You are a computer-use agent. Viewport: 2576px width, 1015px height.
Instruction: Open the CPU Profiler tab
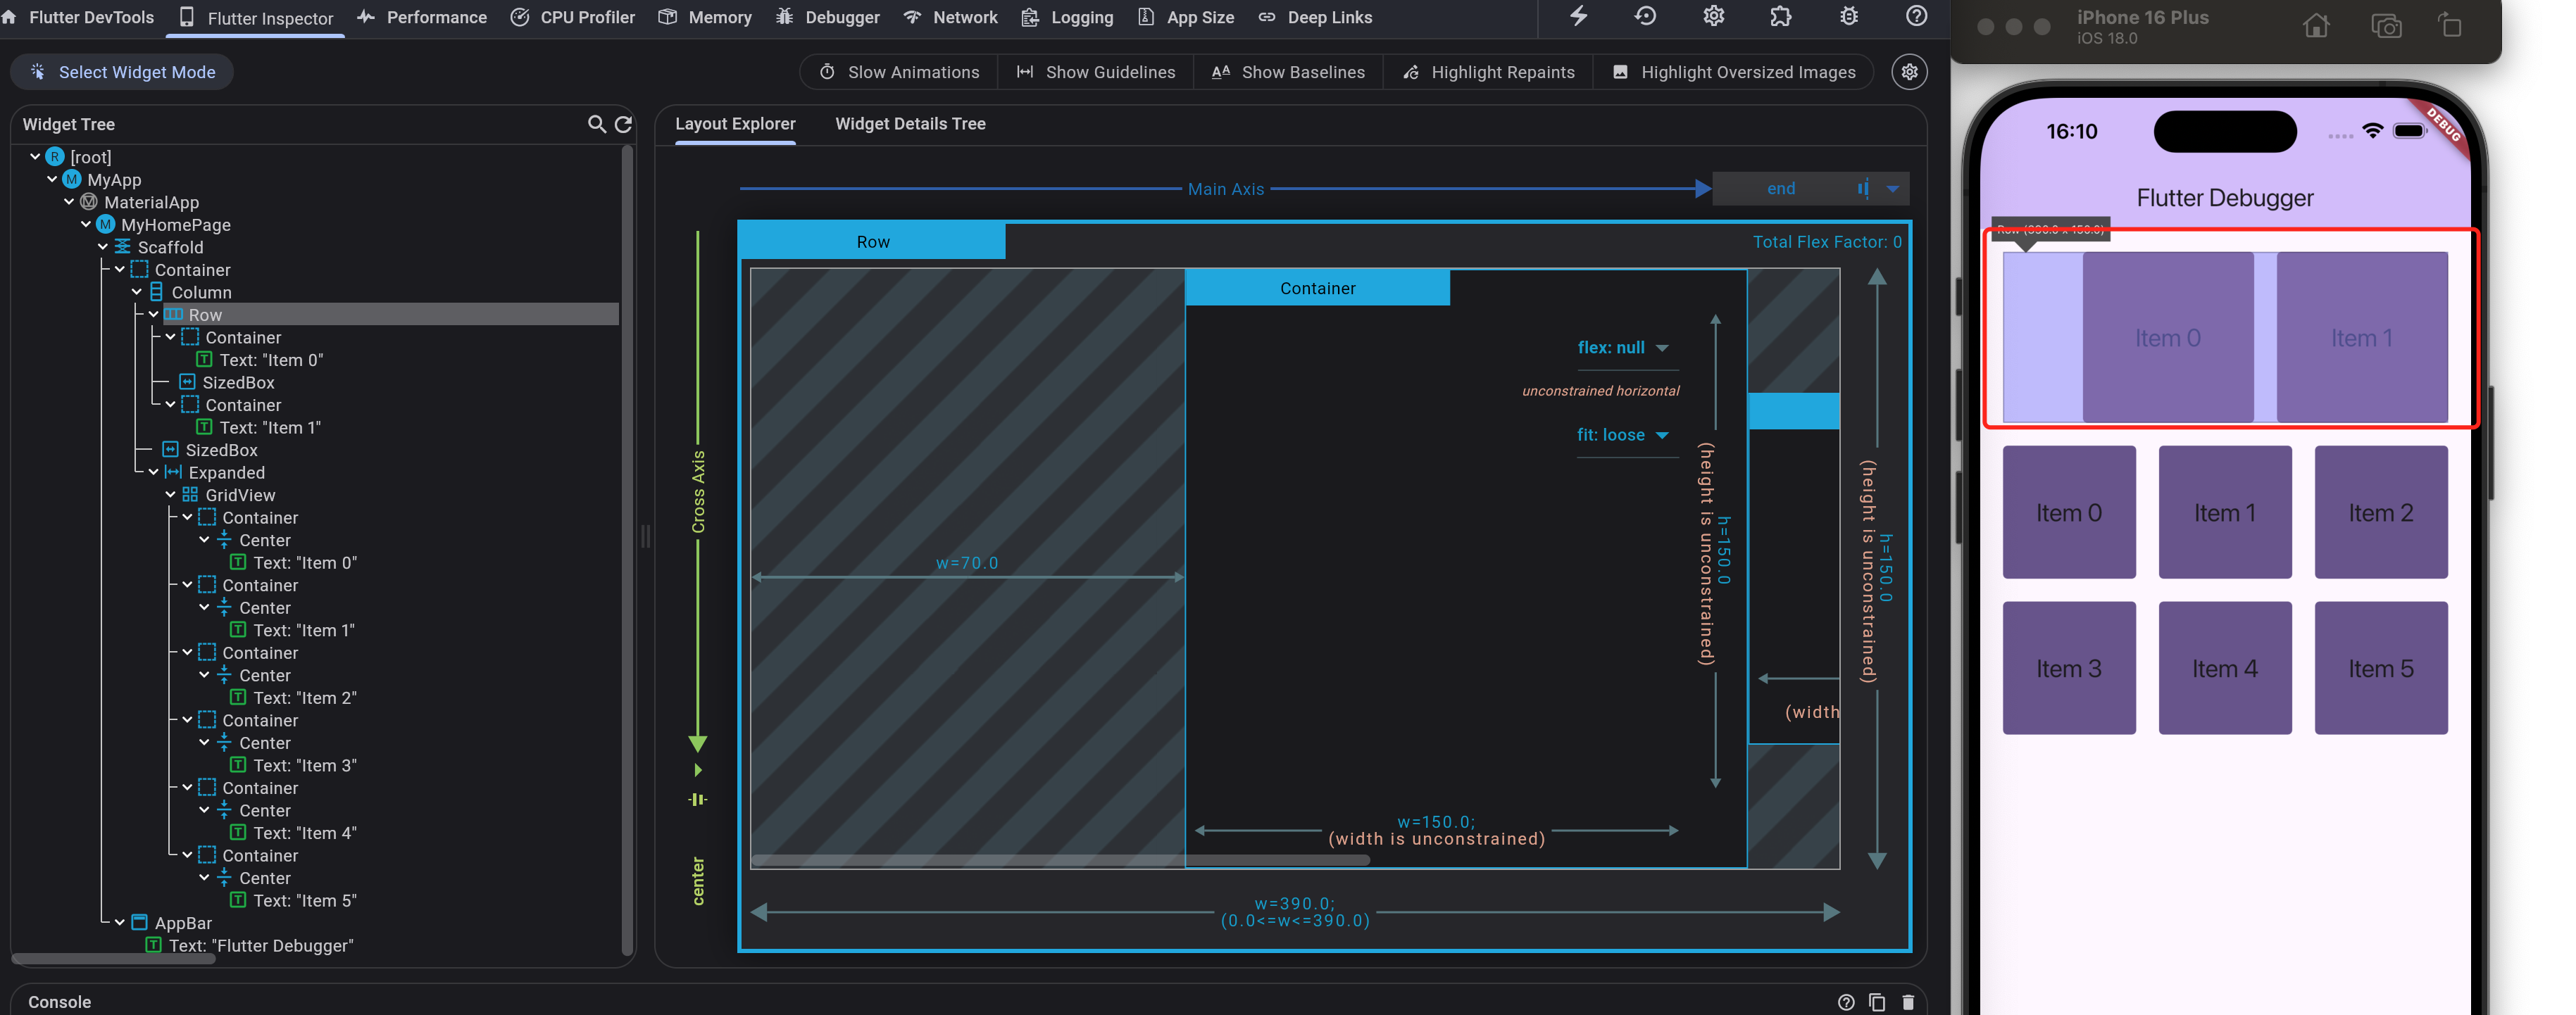coord(573,18)
